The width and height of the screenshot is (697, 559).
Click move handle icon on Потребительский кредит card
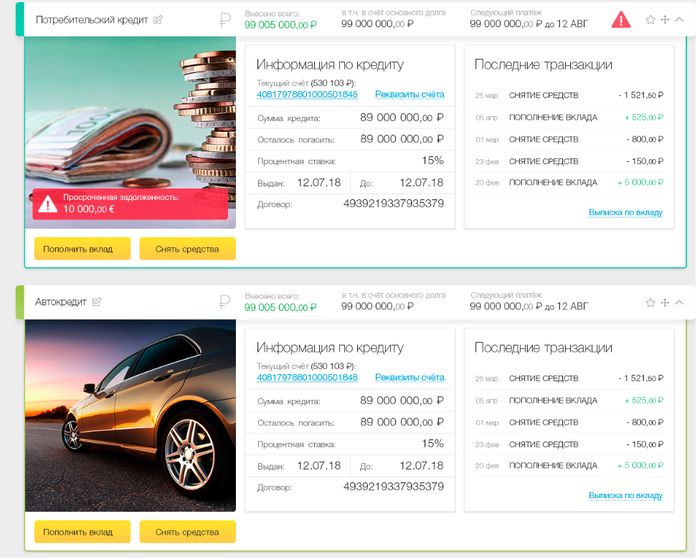665,20
